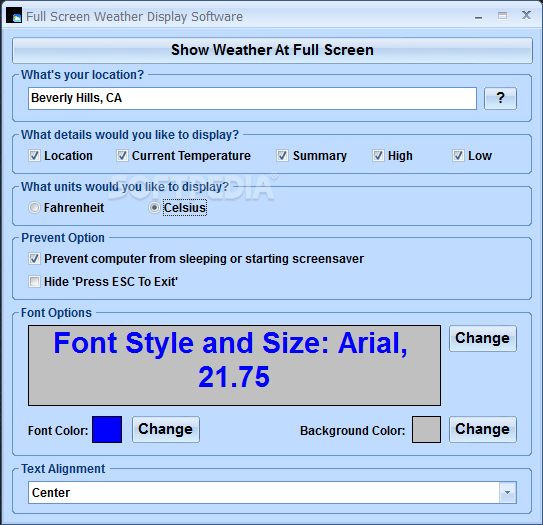Click the 'Prevent Option' group label
This screenshot has width=543, height=525.
click(x=63, y=238)
